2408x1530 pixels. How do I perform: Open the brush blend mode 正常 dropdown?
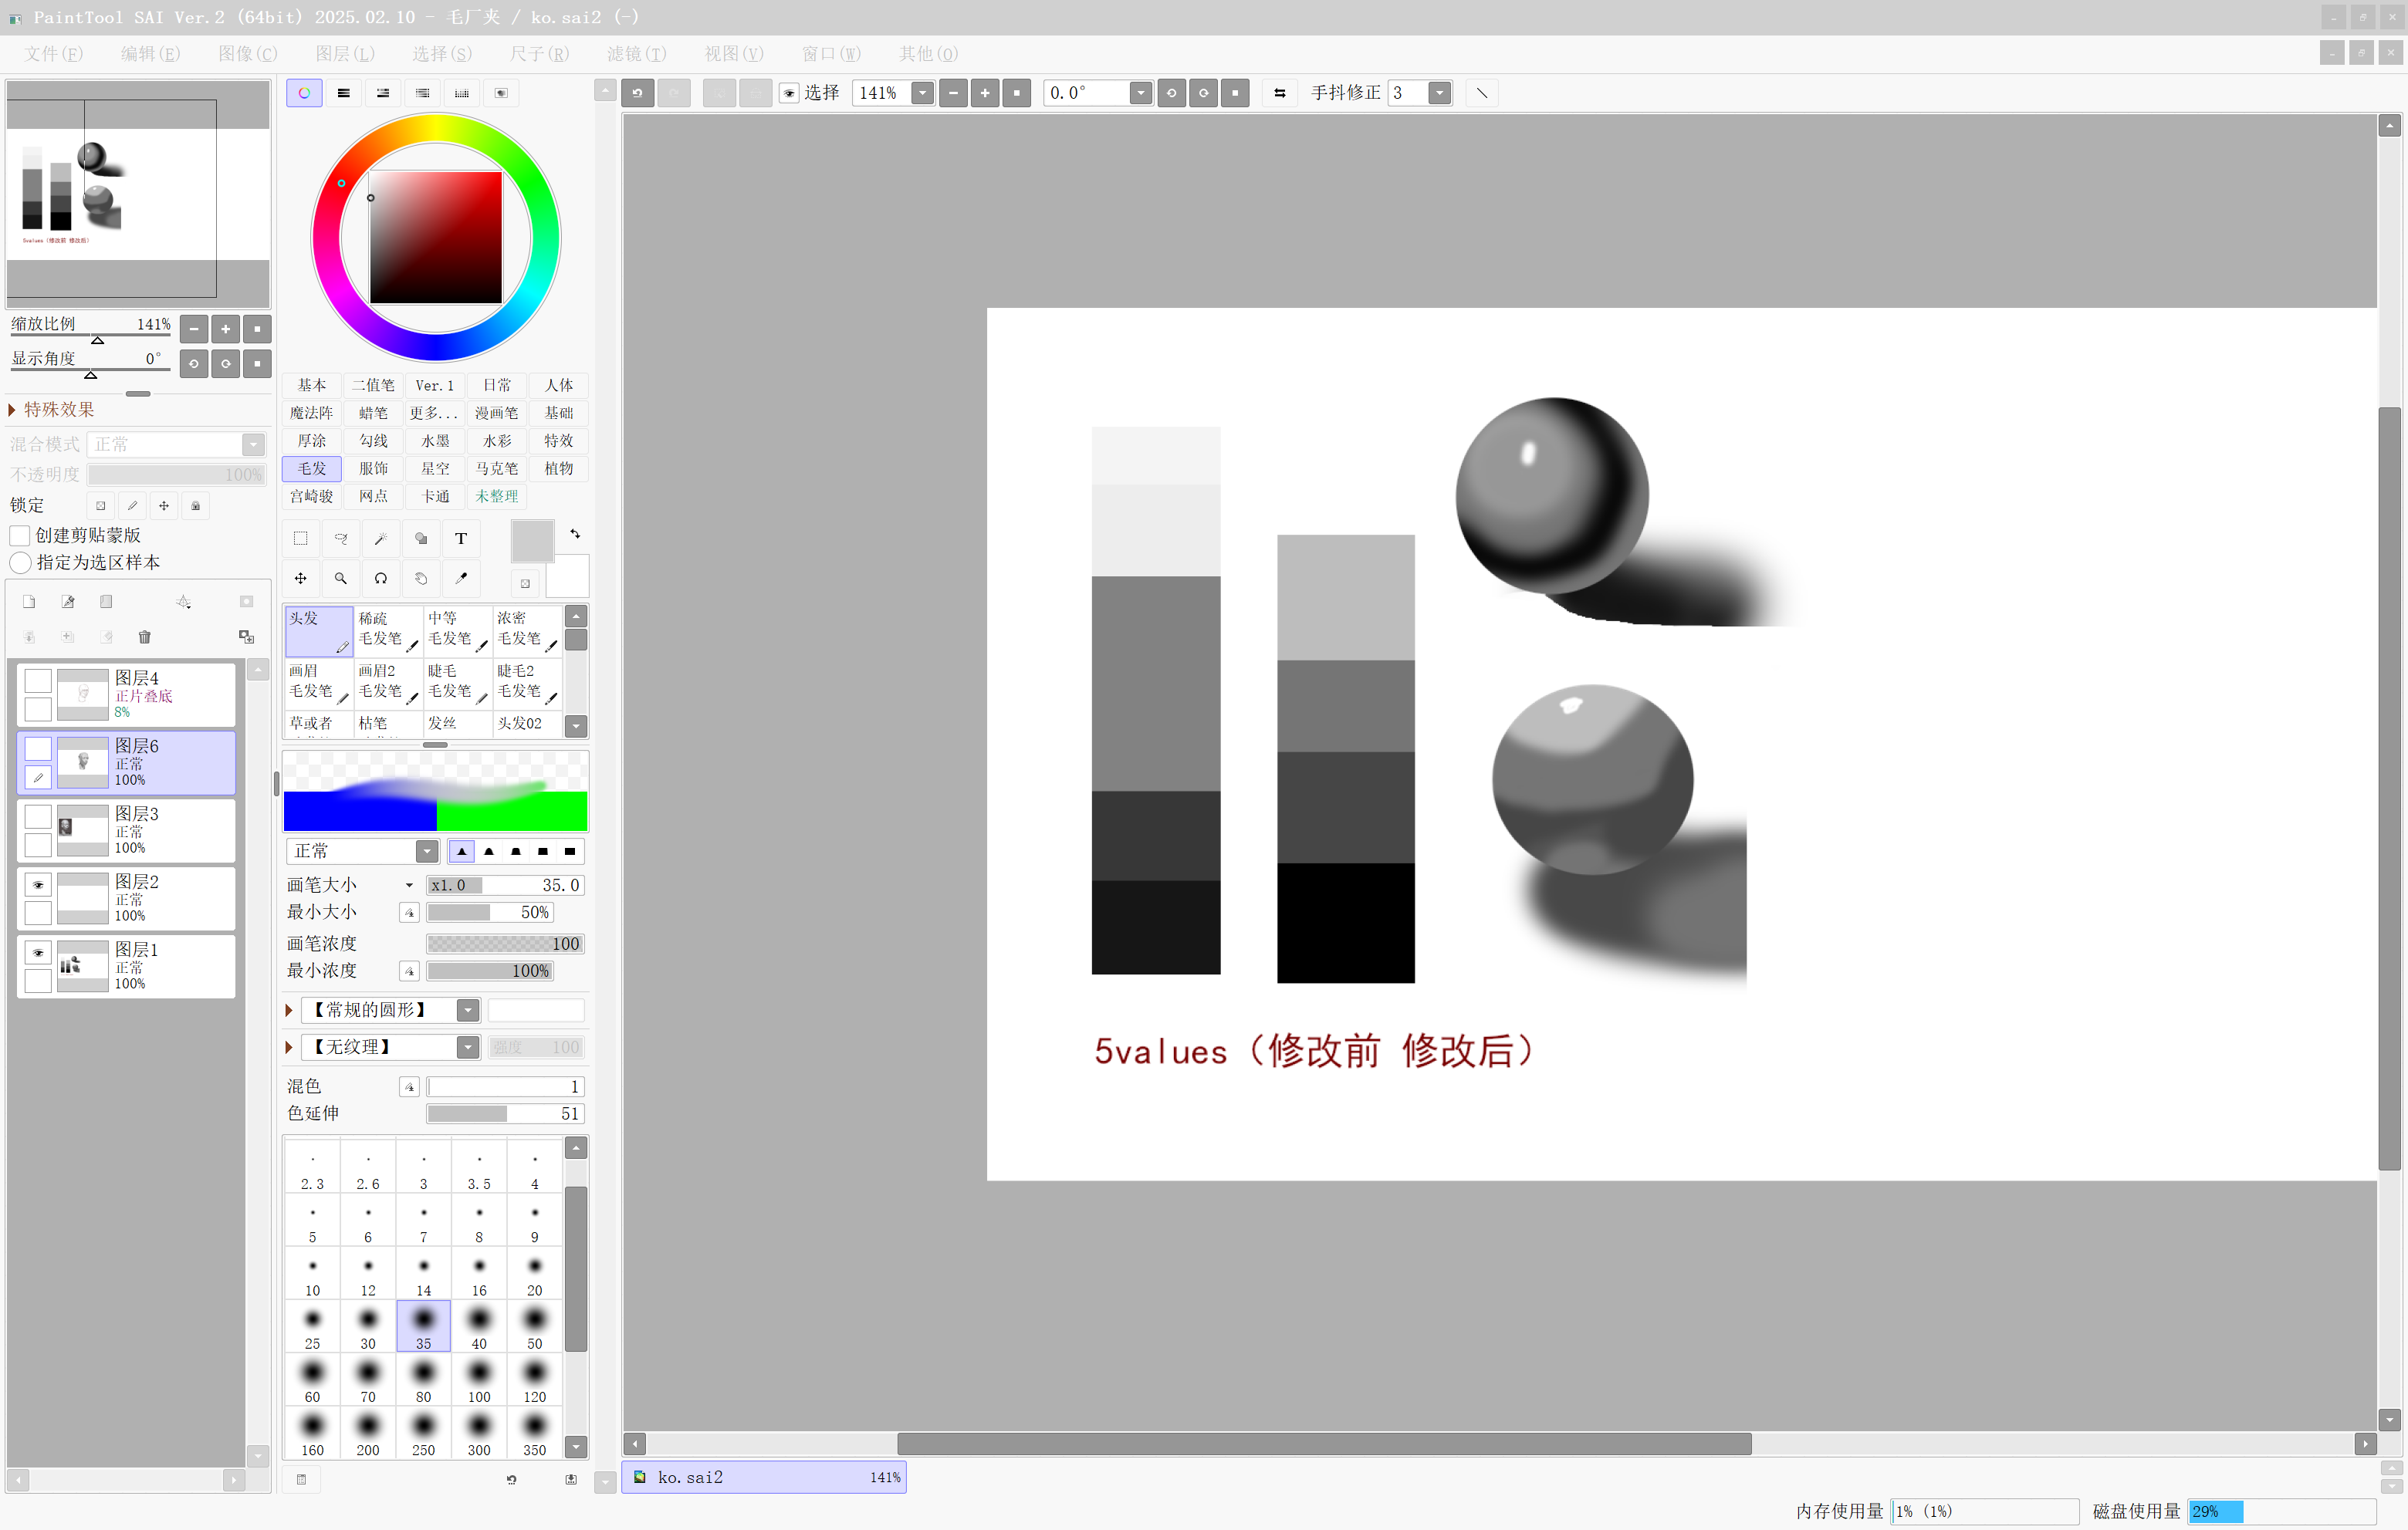pos(427,851)
